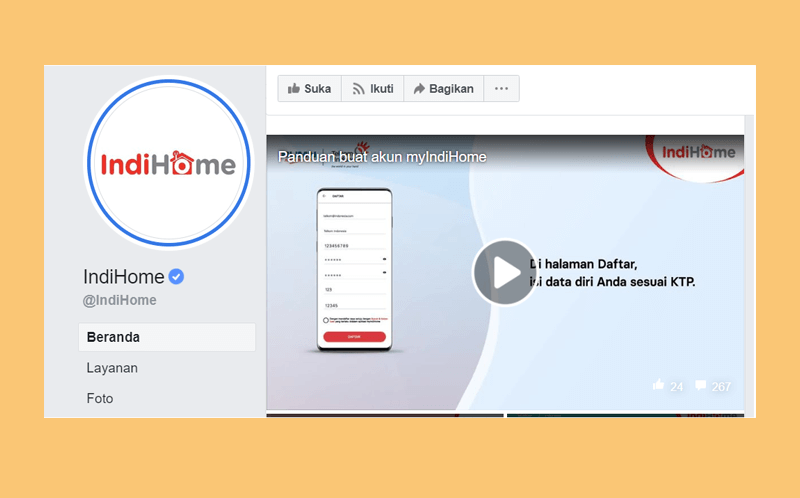Click the Suka like button
The width and height of the screenshot is (800, 498).
point(310,89)
